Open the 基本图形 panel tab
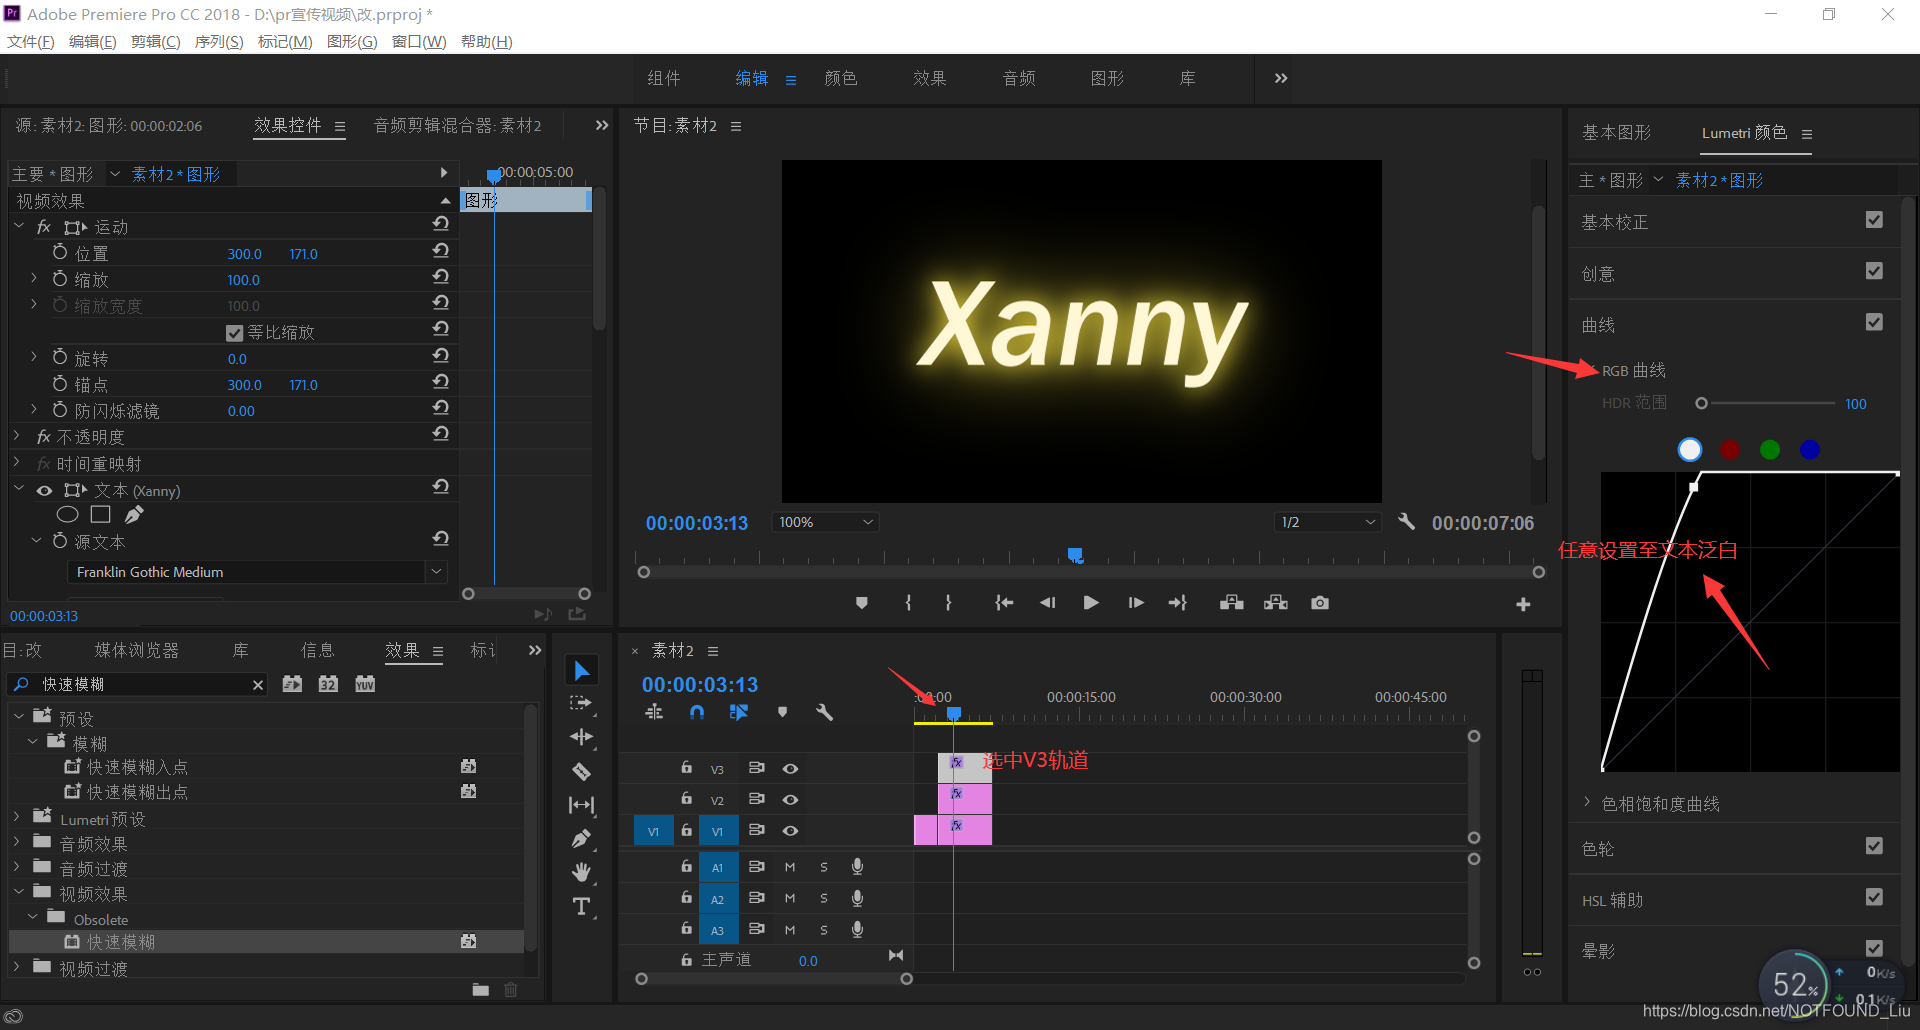Screen dimensions: 1920x1030 [x=1616, y=132]
